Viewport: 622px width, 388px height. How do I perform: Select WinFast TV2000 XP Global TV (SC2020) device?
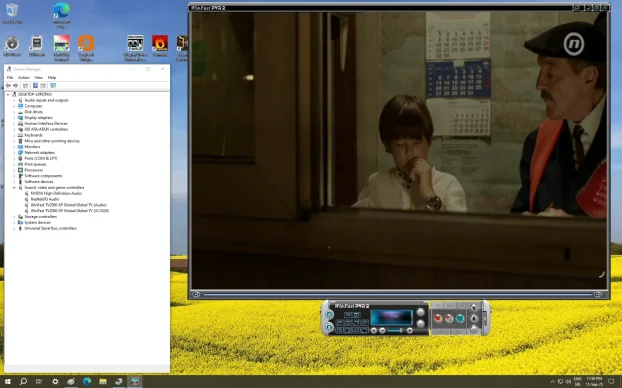coord(69,211)
